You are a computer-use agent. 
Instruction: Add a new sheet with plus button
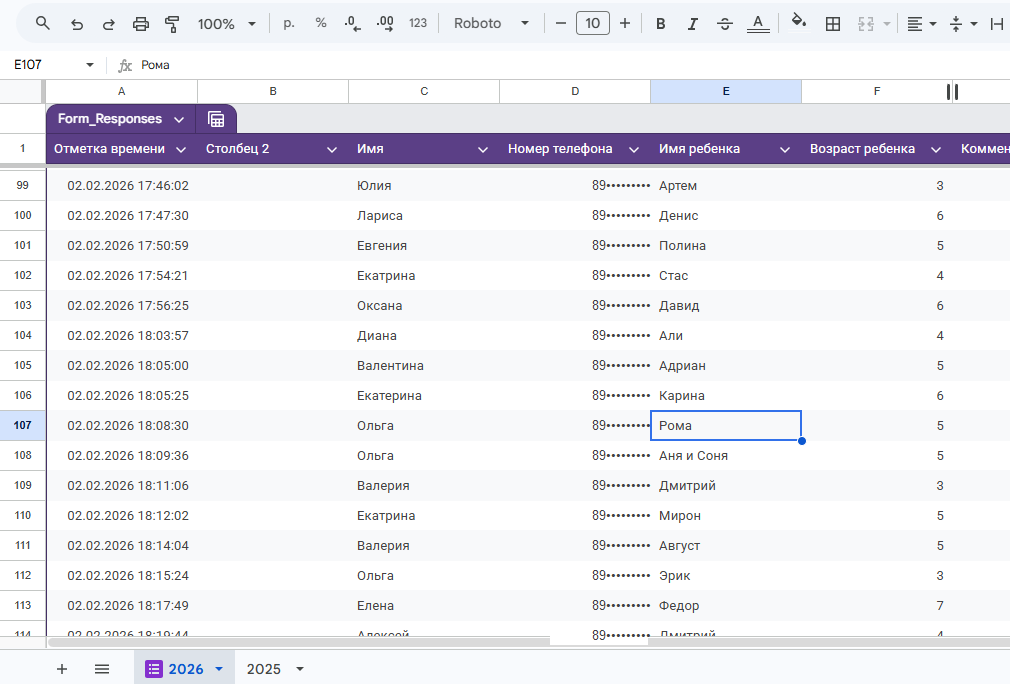coord(62,669)
